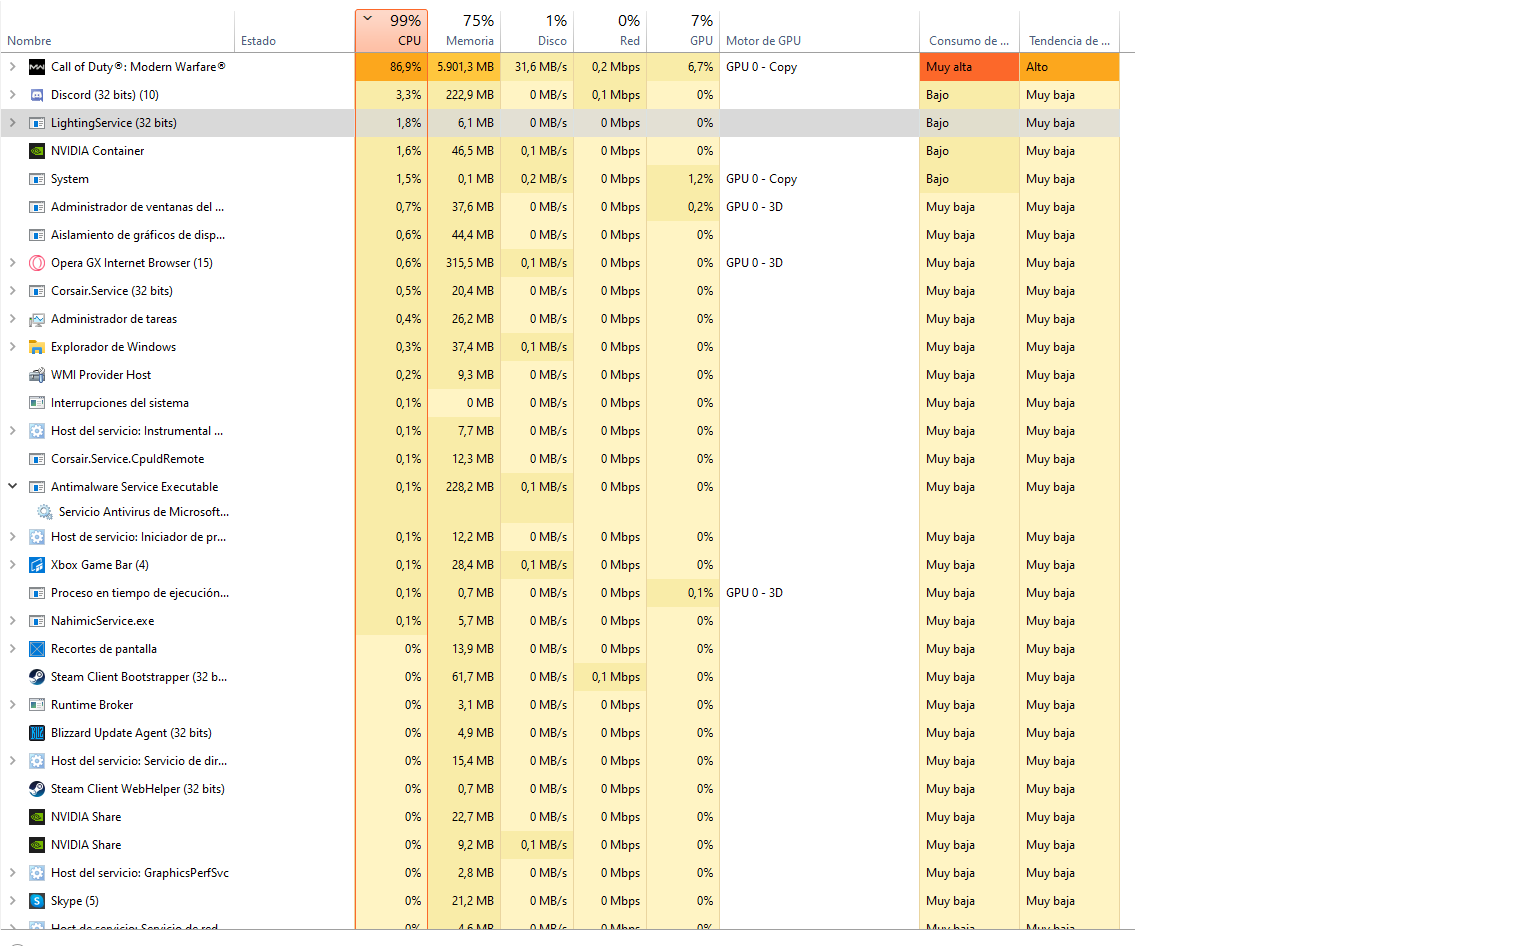Image resolution: width=1536 pixels, height=946 pixels.
Task: Click the Explorador de Windows folder icon
Action: [x=37, y=347]
